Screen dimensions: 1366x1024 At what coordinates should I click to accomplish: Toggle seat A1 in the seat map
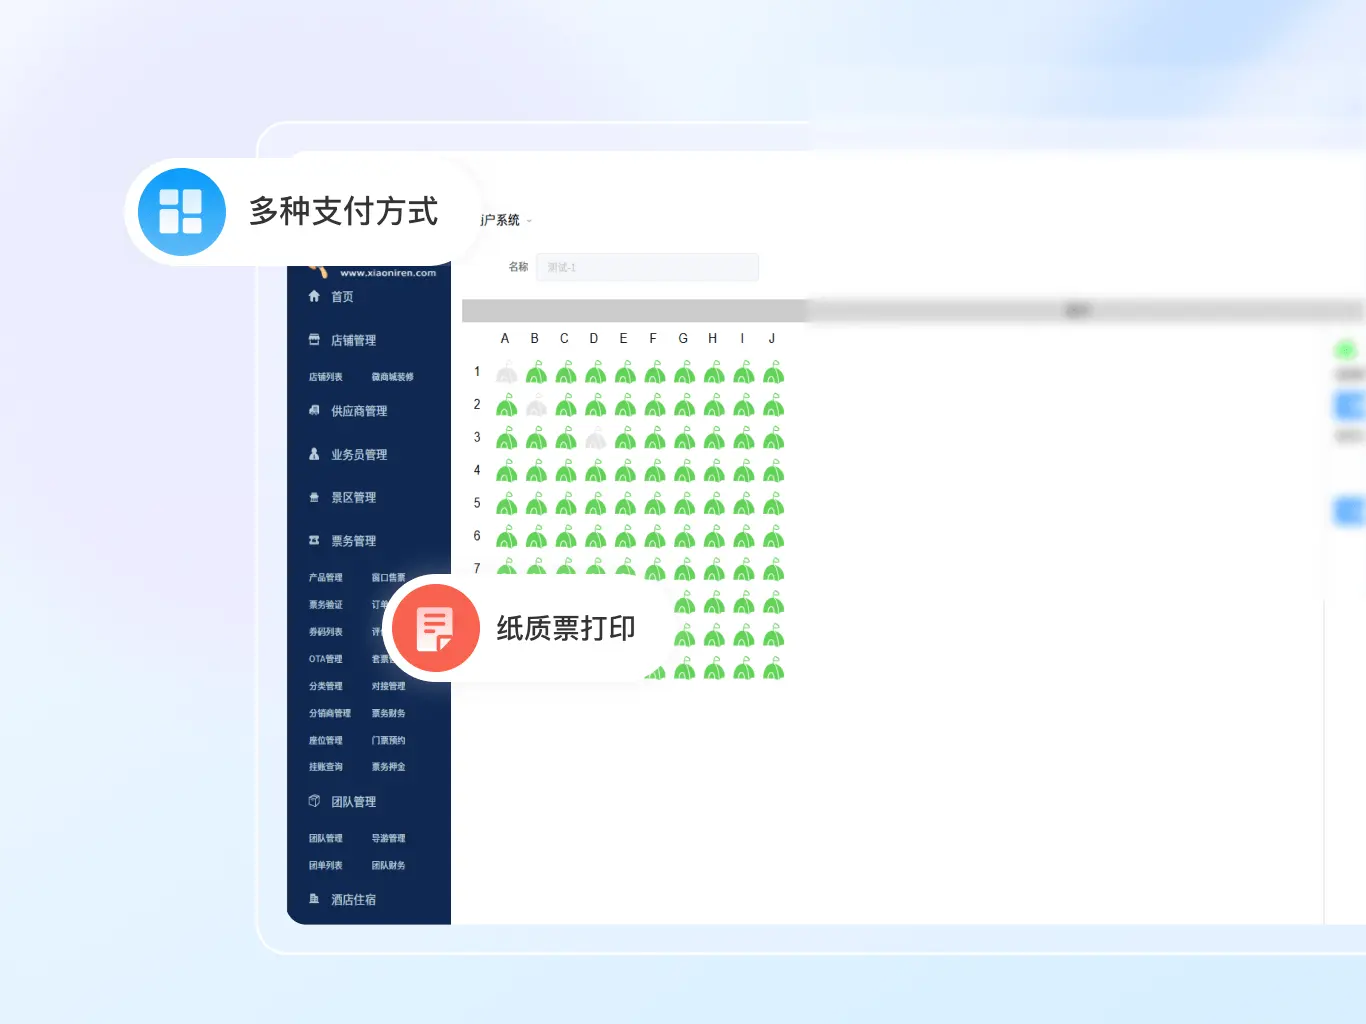[x=506, y=372]
